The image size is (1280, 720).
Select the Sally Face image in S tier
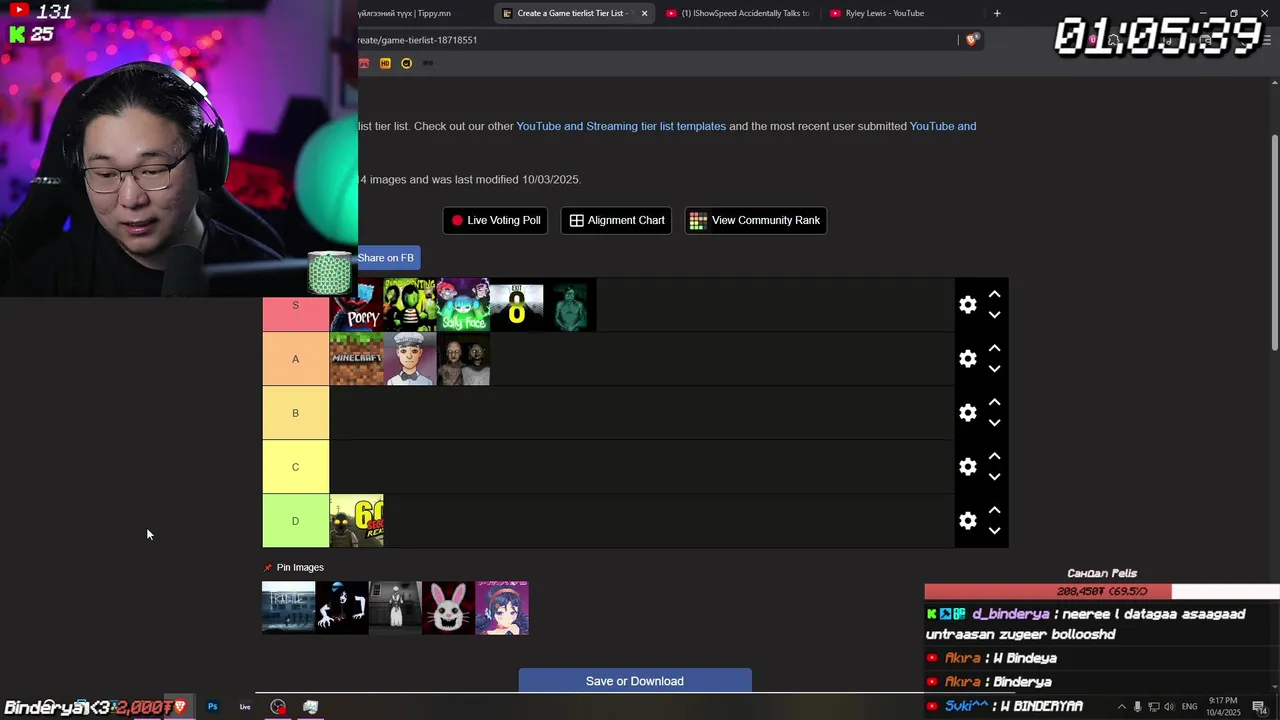coord(463,305)
